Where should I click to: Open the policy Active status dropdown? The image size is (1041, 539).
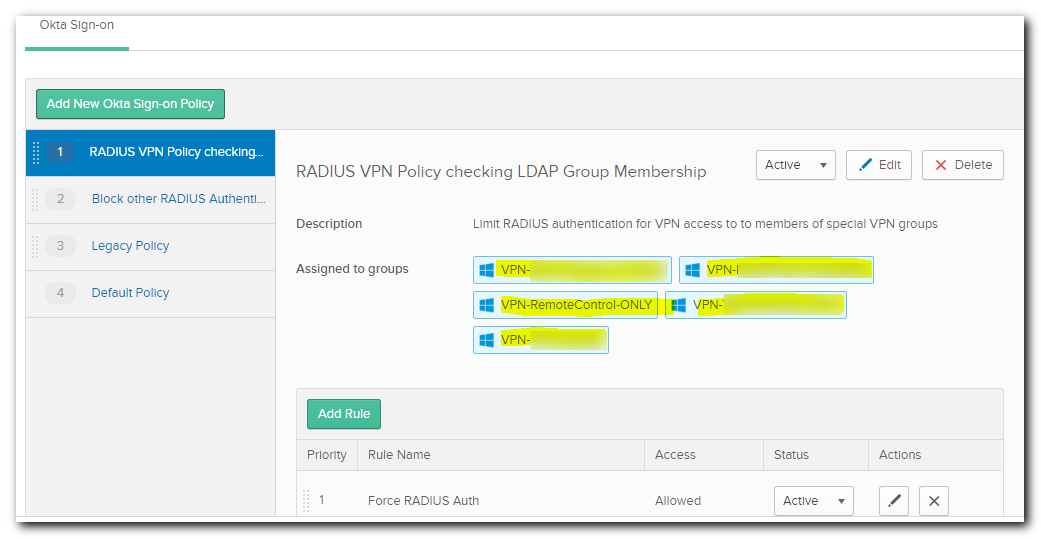click(795, 165)
